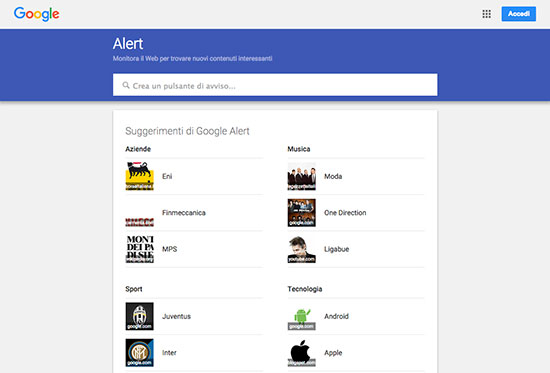Select the Android suggestion text
The width and height of the screenshot is (550, 373).
coord(336,316)
